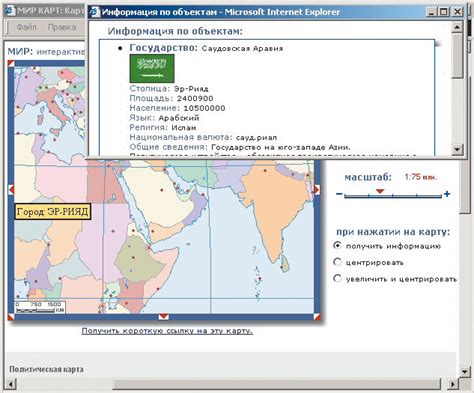Screen dimensions: 474x393
Task: Zoom out with the minus scale button
Action: click(x=339, y=194)
